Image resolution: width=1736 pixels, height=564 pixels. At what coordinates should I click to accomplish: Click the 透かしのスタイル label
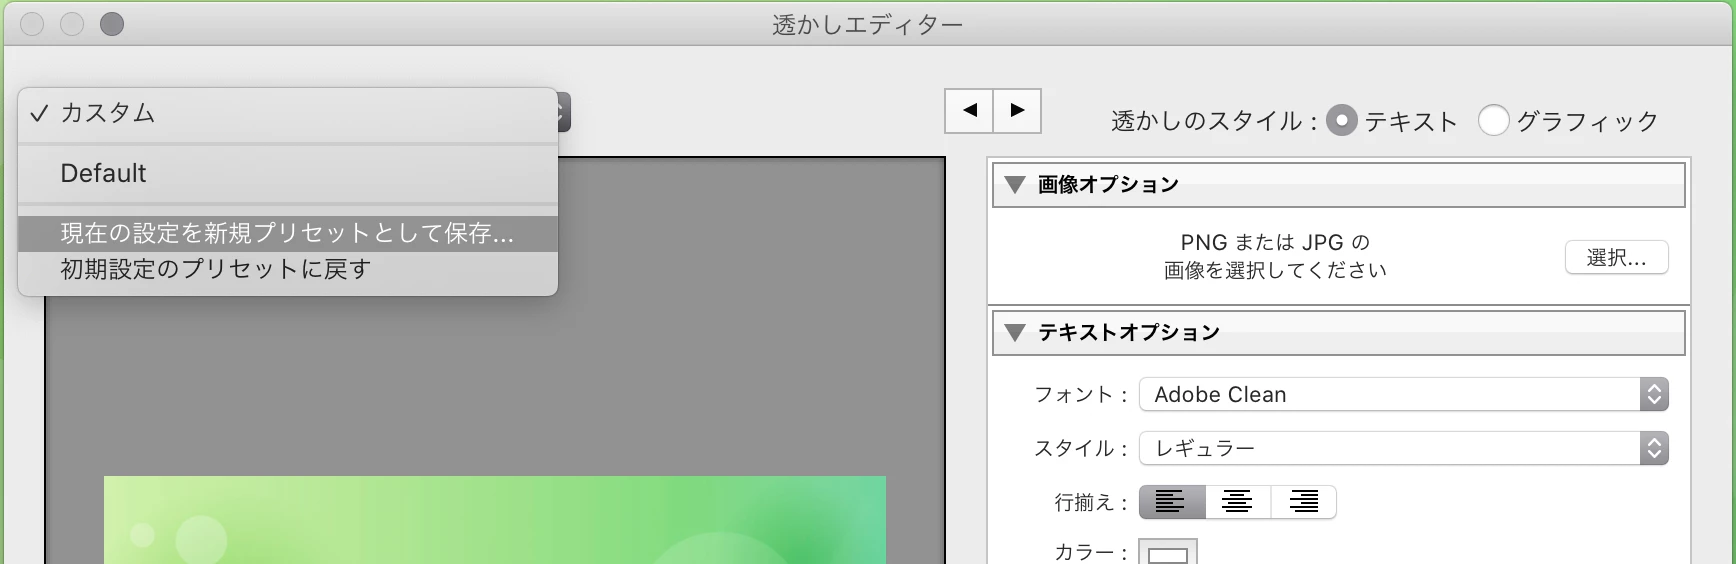coord(1214,122)
